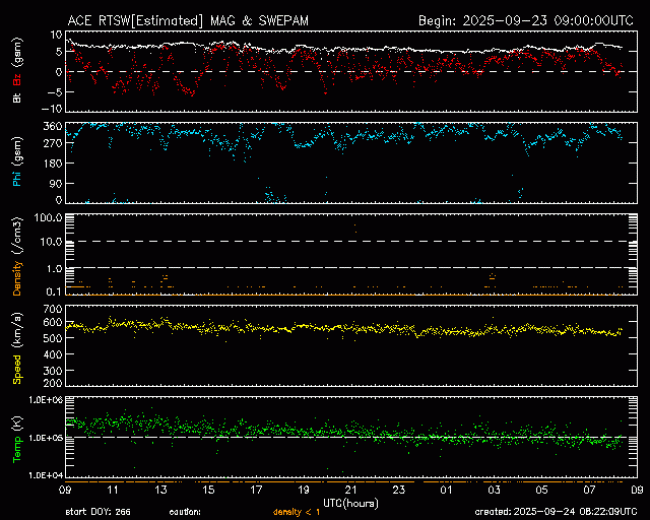Select the '13' hour label on time axis

click(161, 490)
